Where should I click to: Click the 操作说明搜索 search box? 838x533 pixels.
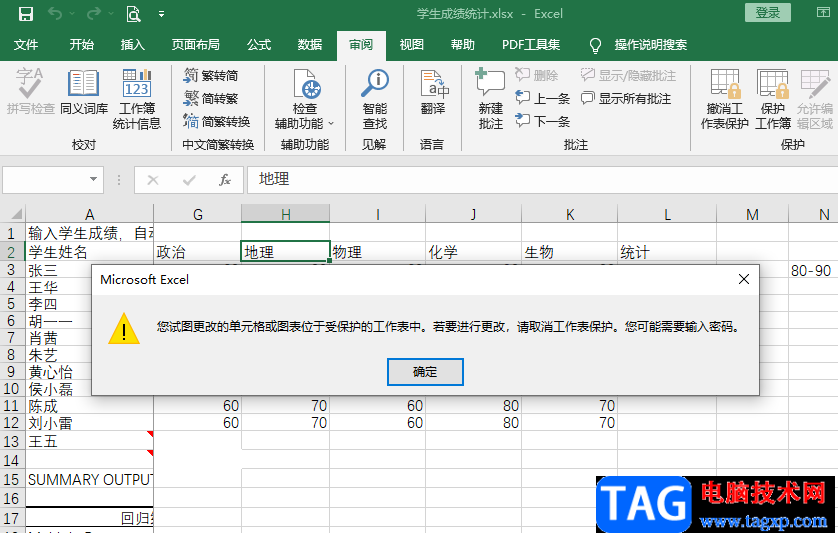click(x=650, y=45)
